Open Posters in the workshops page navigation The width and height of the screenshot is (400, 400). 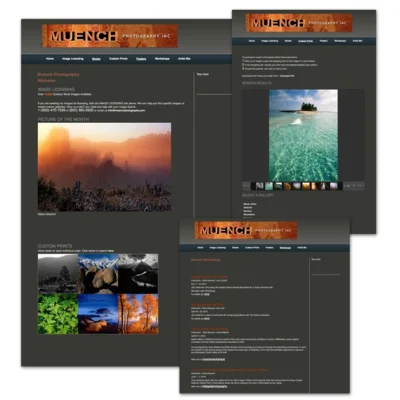point(269,248)
